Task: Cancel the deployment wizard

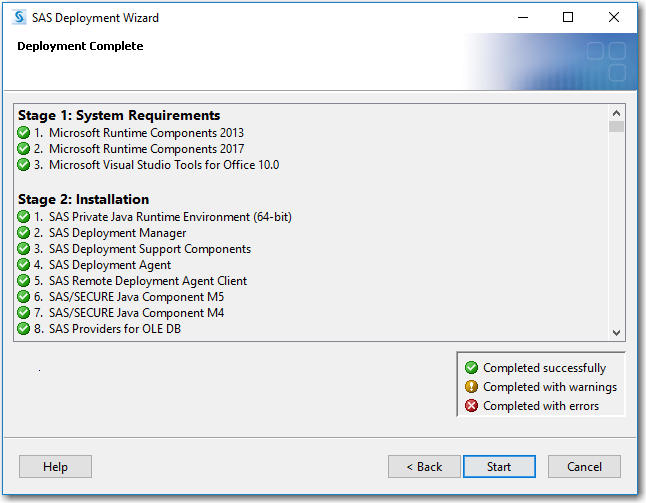Action: 584,467
